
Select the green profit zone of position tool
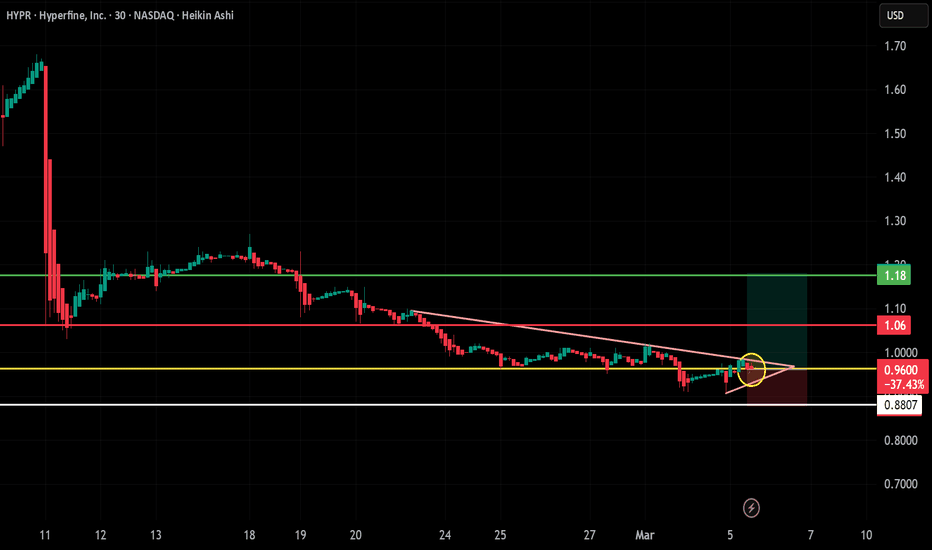(x=777, y=321)
